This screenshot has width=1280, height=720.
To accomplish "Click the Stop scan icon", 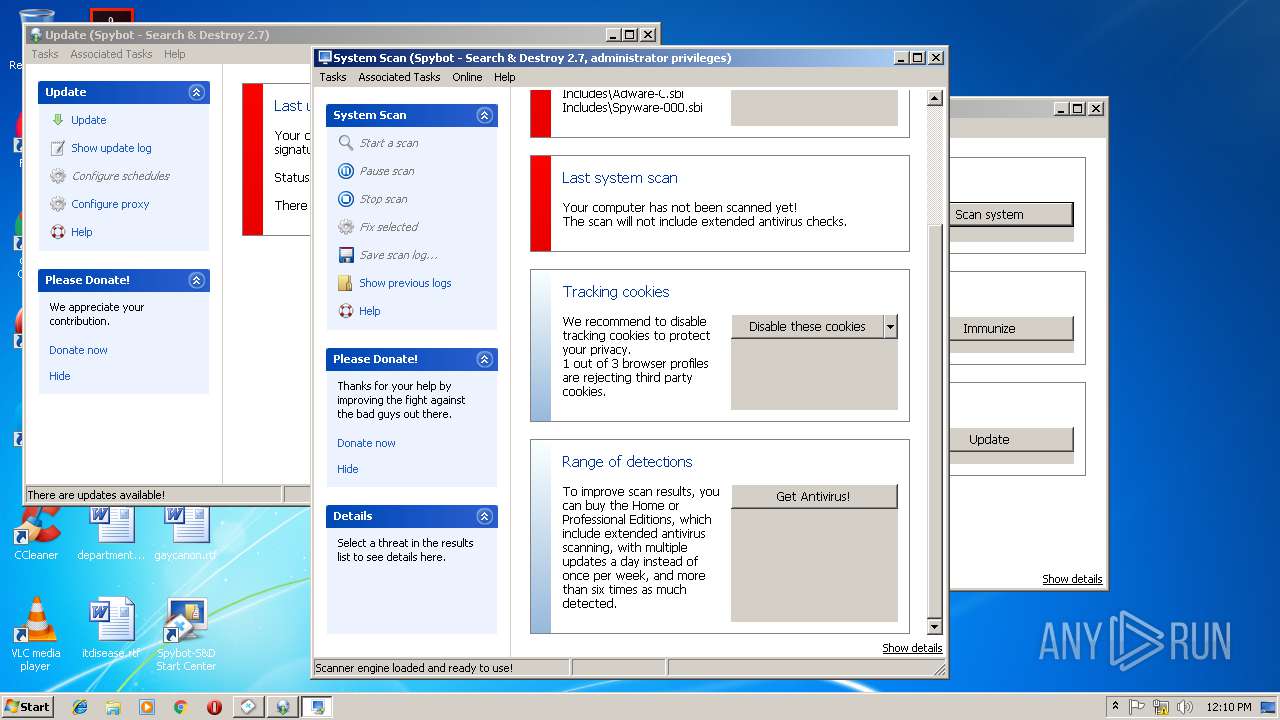I will 346,199.
